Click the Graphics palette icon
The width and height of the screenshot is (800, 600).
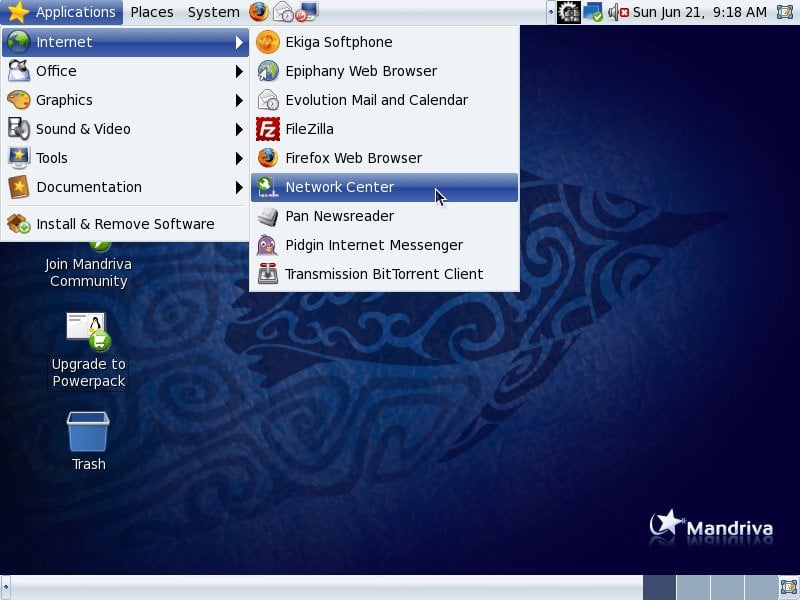19,100
